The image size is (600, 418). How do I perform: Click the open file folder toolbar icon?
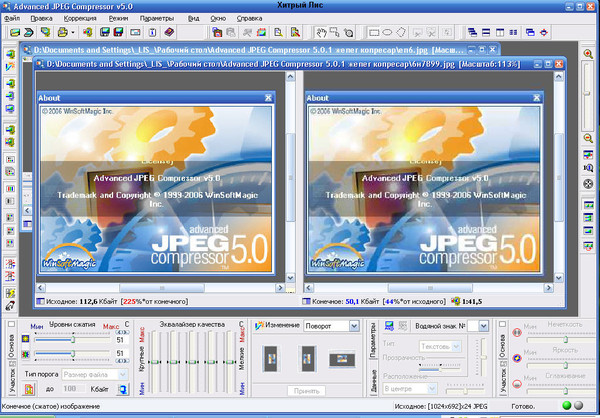click(15, 32)
